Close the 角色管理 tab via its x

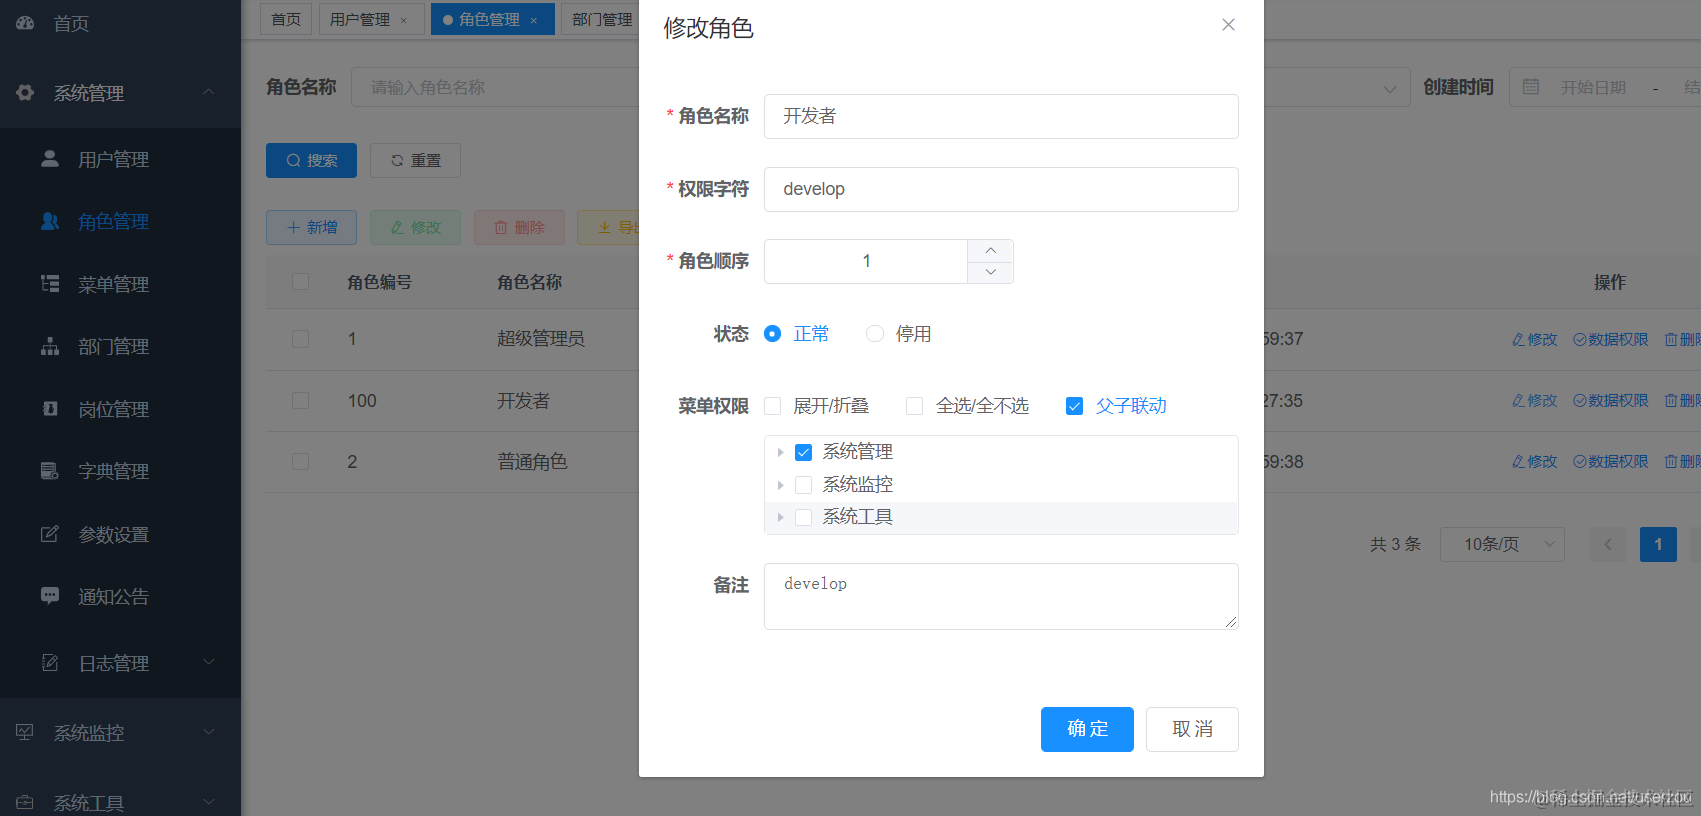click(534, 20)
